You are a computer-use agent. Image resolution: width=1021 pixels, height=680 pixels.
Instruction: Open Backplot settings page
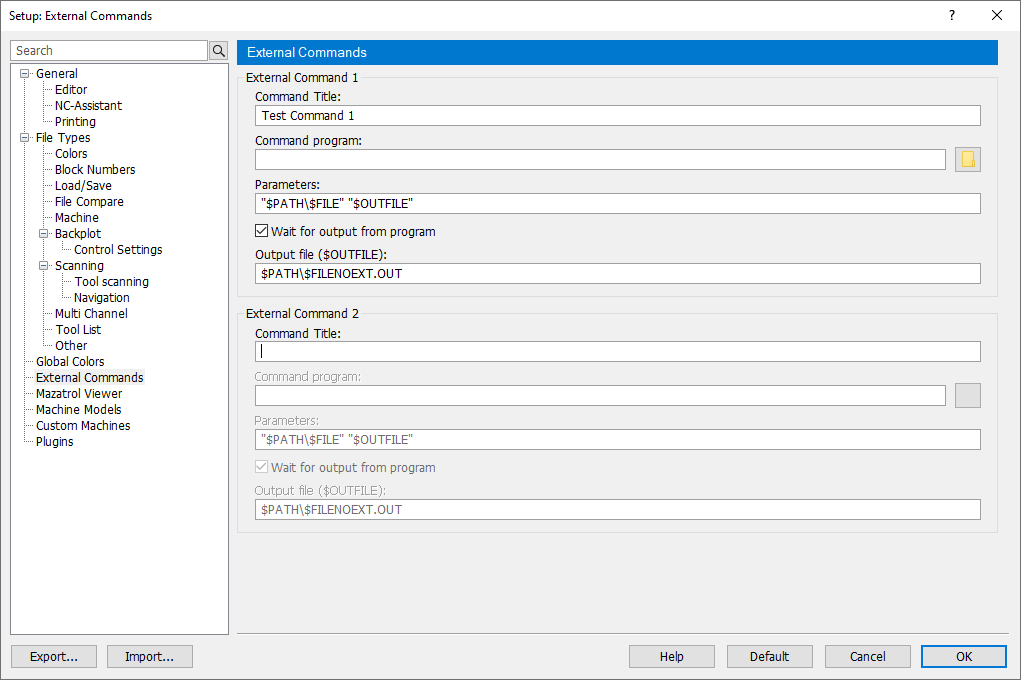77,234
